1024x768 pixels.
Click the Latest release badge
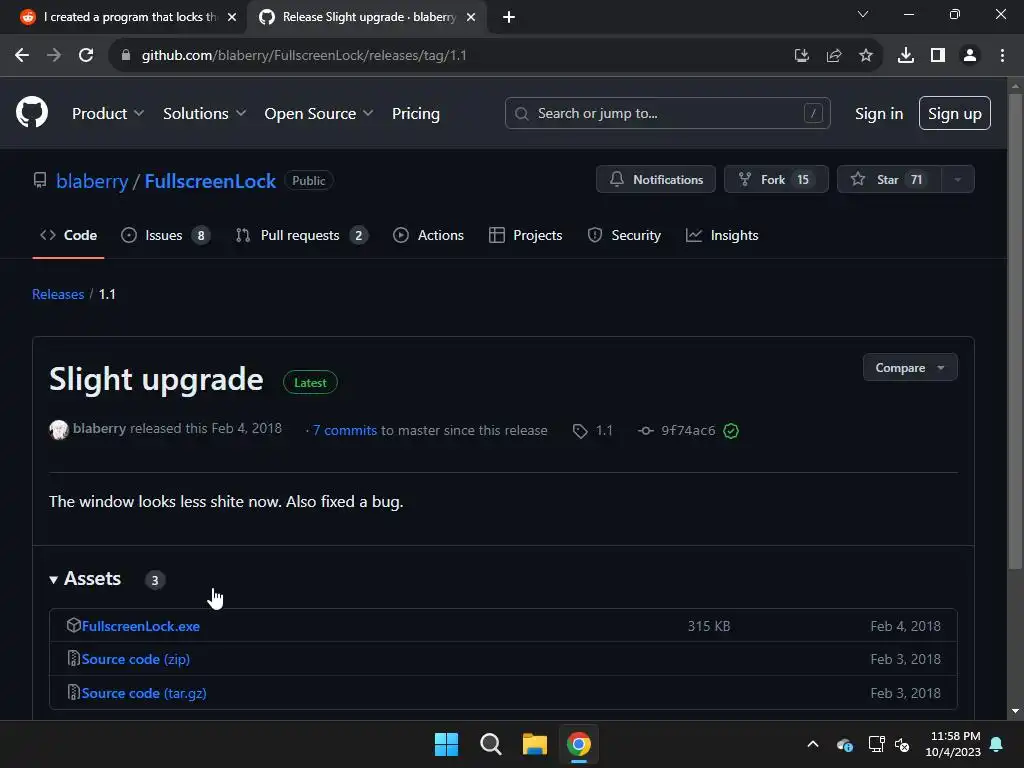[310, 383]
